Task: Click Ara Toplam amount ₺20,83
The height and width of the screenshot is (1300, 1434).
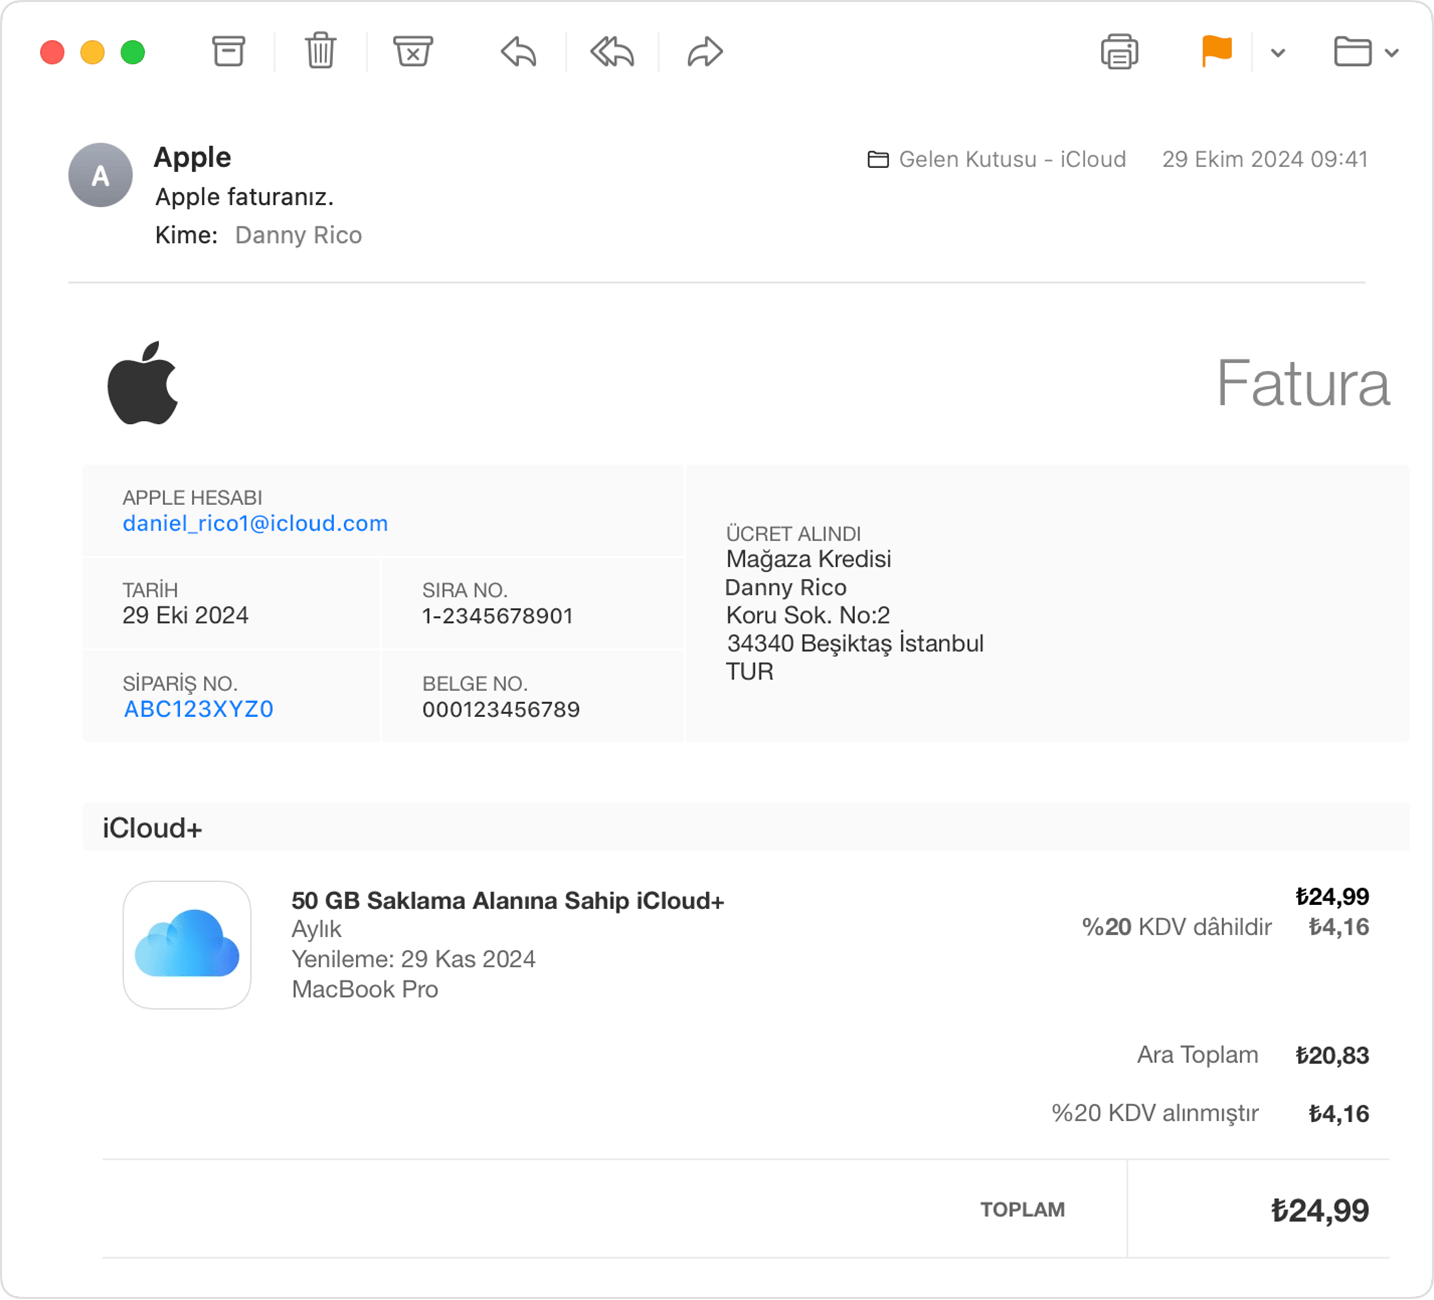Action: click(1332, 1055)
